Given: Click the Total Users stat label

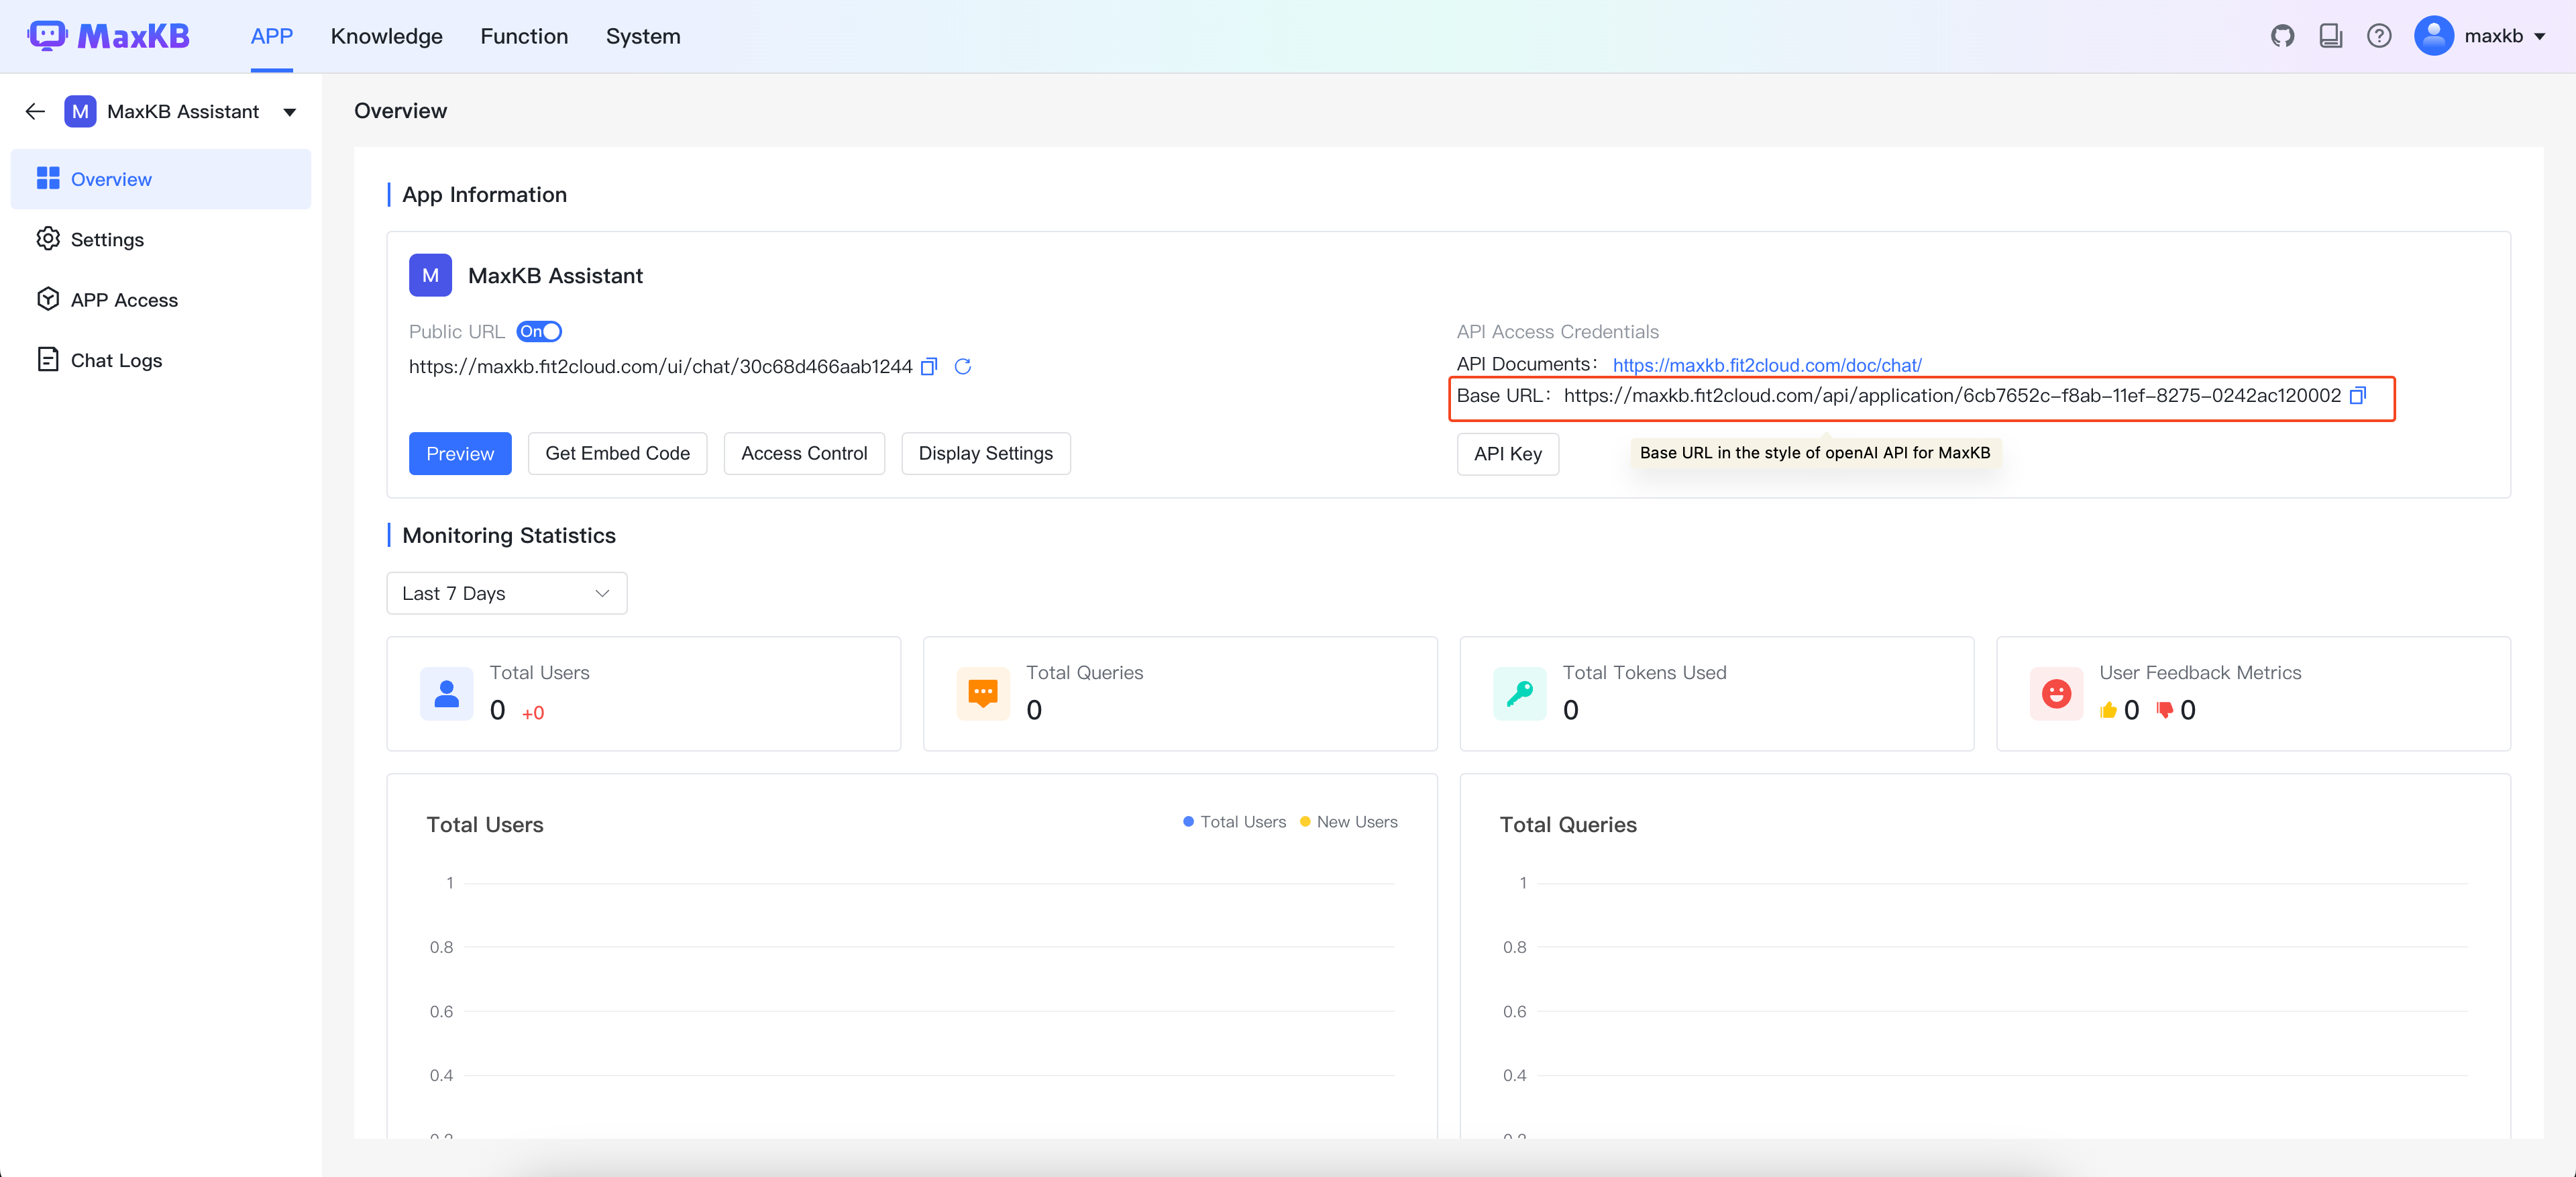Looking at the screenshot, I should tap(539, 672).
